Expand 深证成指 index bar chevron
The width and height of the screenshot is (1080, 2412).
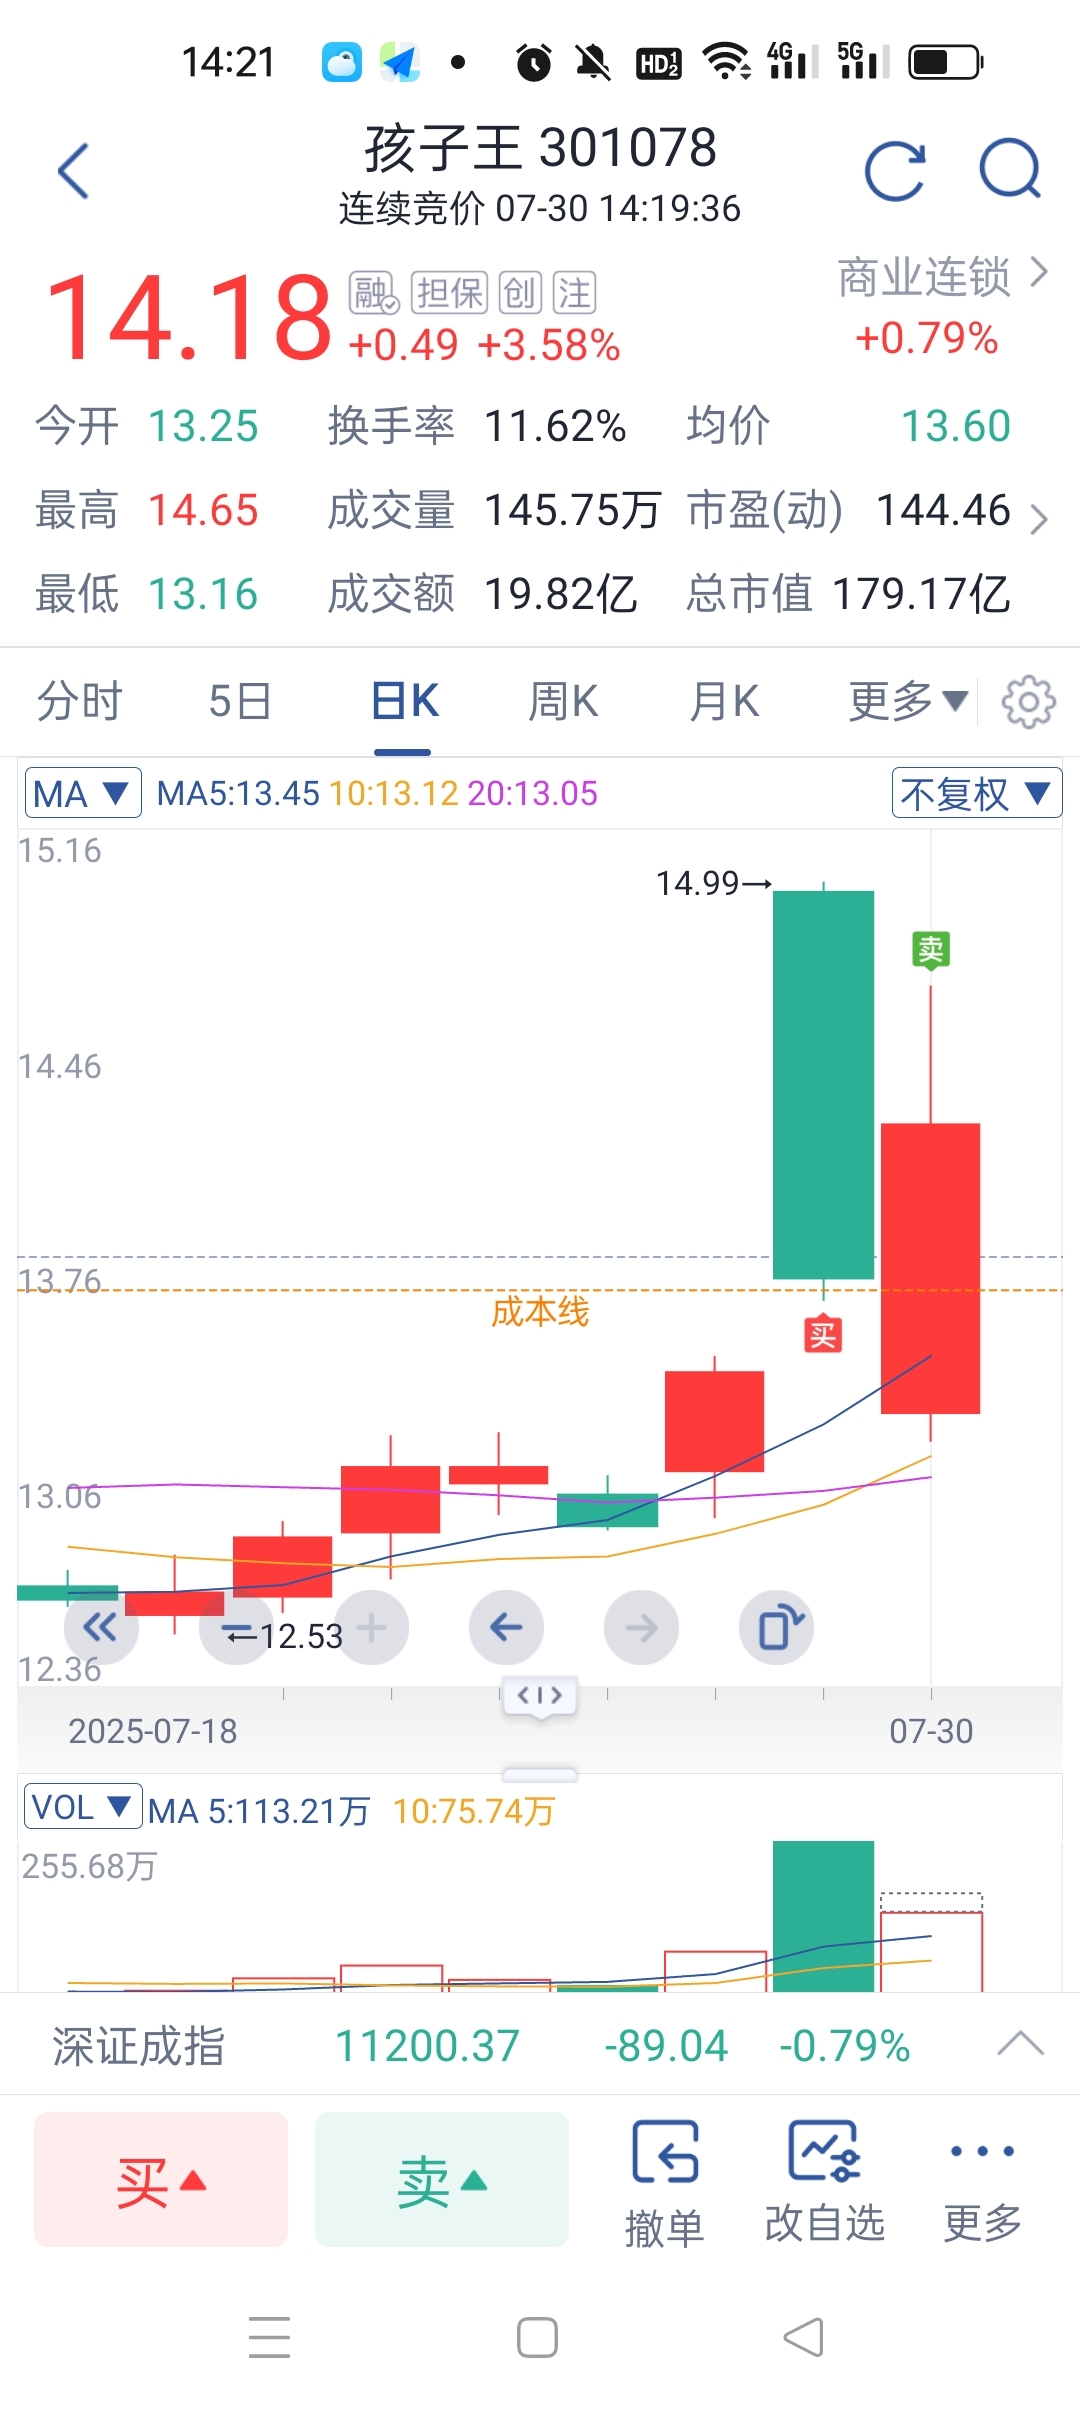click(1020, 2044)
